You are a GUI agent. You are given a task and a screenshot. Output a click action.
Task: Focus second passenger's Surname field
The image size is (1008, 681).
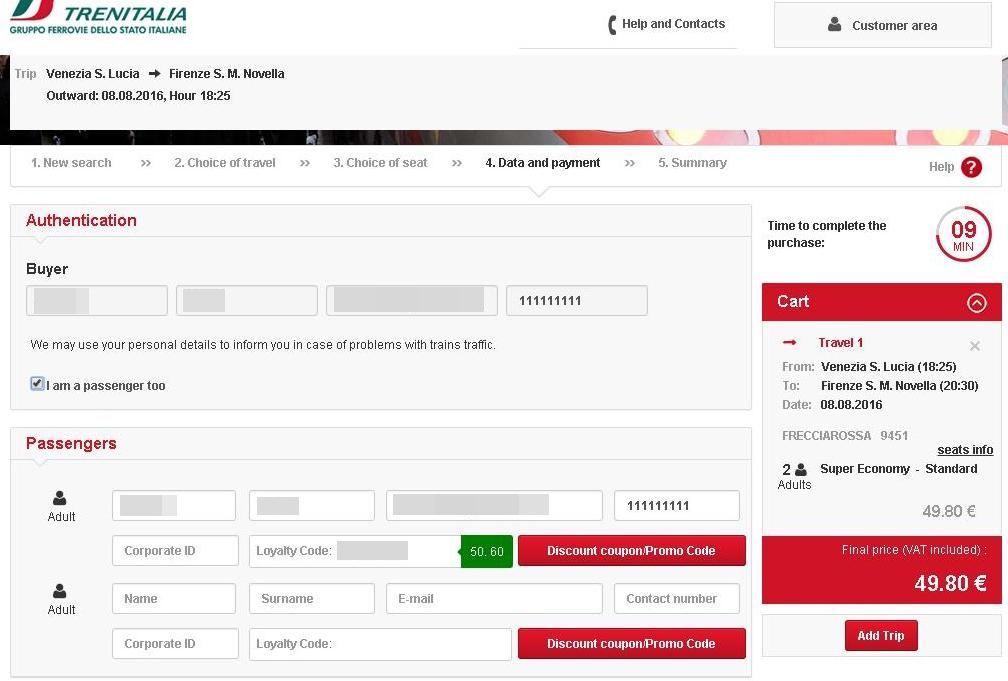click(x=312, y=599)
